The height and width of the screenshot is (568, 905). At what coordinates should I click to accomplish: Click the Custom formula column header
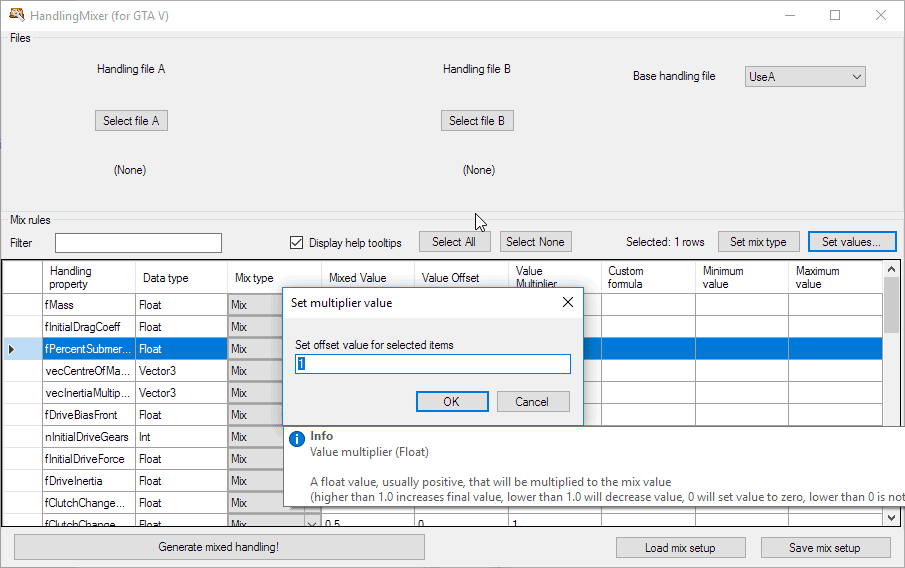(x=648, y=278)
